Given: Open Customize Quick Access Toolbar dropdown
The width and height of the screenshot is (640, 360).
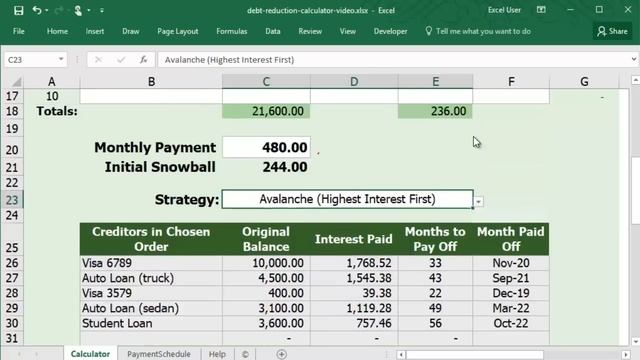Looking at the screenshot, I should [102, 10].
